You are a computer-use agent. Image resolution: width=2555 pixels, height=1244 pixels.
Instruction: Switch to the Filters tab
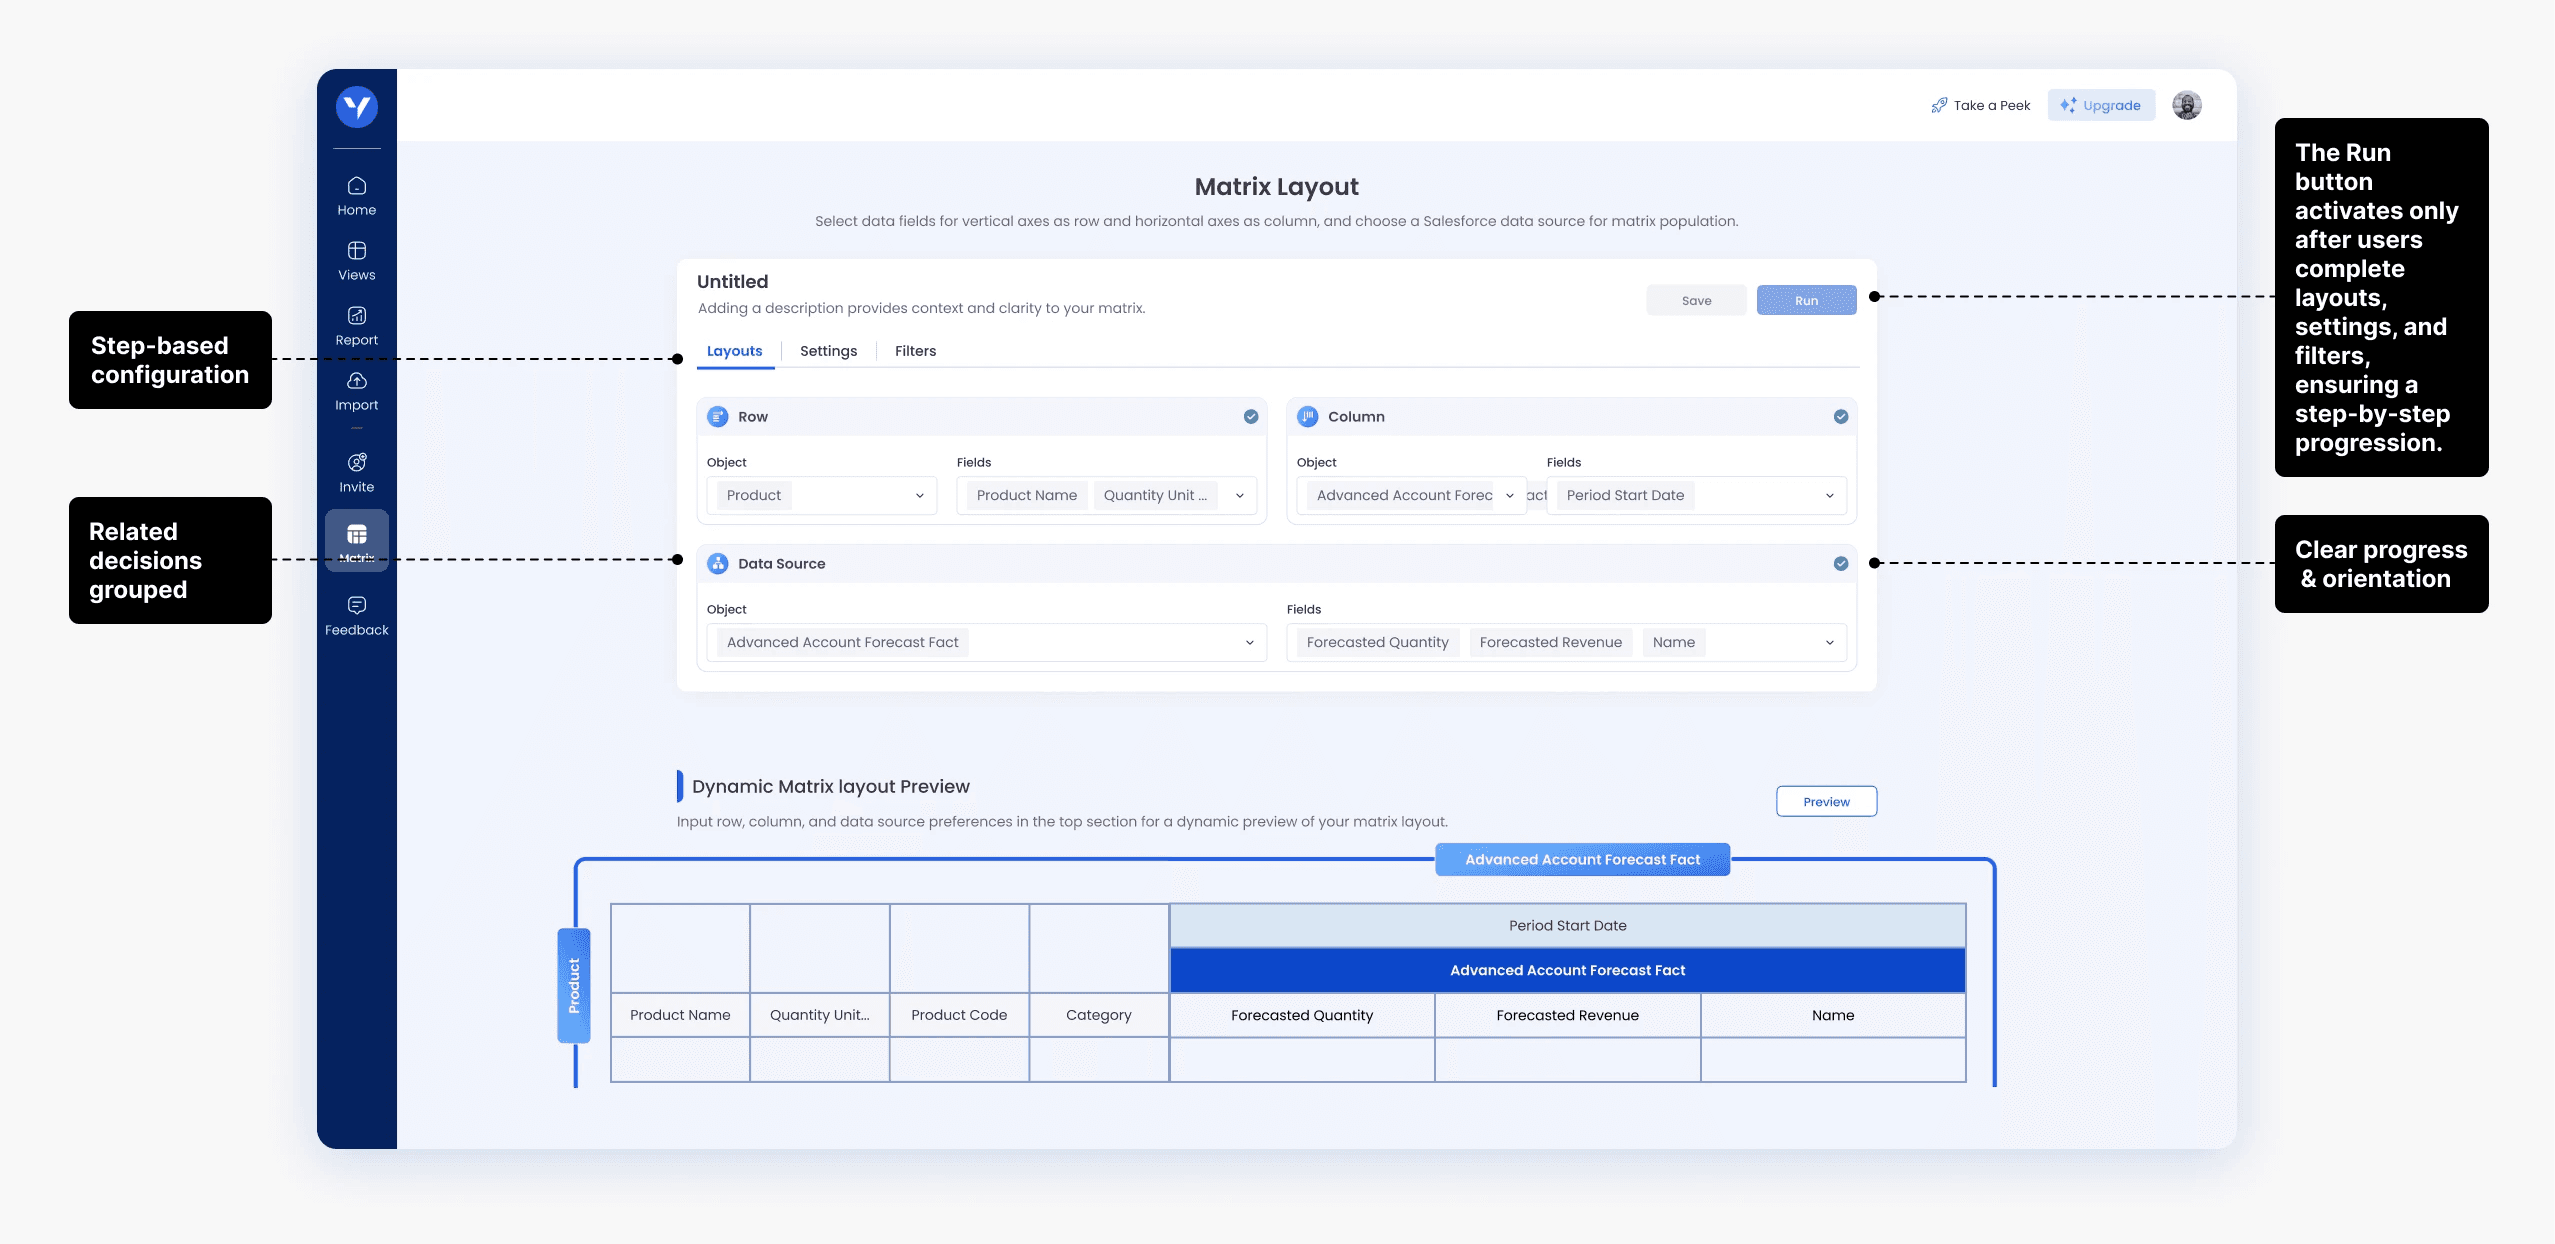915,351
